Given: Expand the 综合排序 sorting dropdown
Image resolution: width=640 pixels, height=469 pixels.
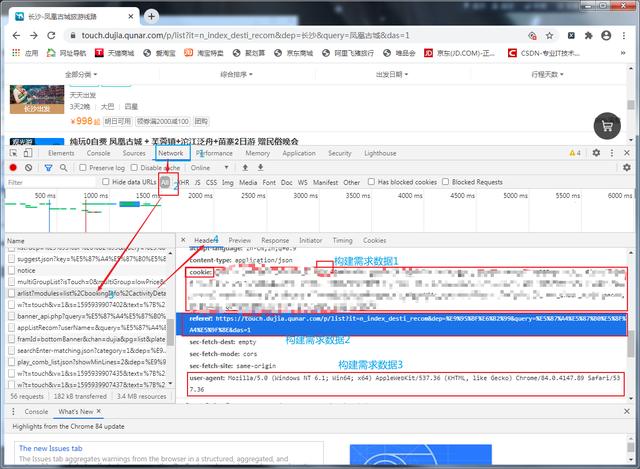Looking at the screenshot, I should click(x=236, y=74).
